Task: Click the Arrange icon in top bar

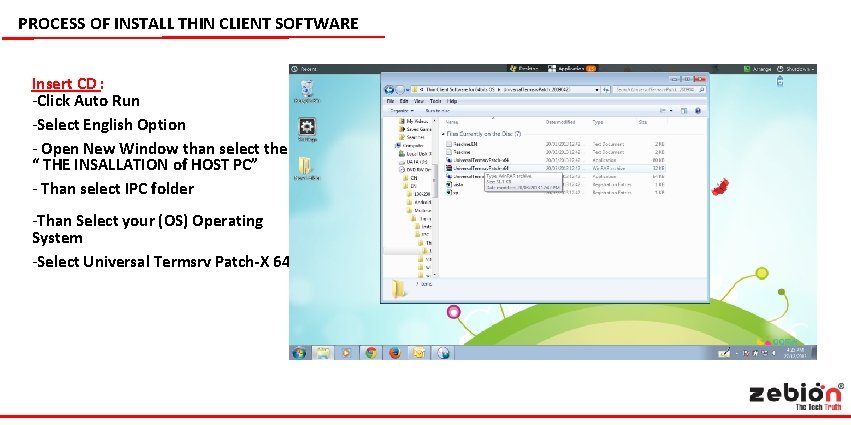Action: (747, 69)
